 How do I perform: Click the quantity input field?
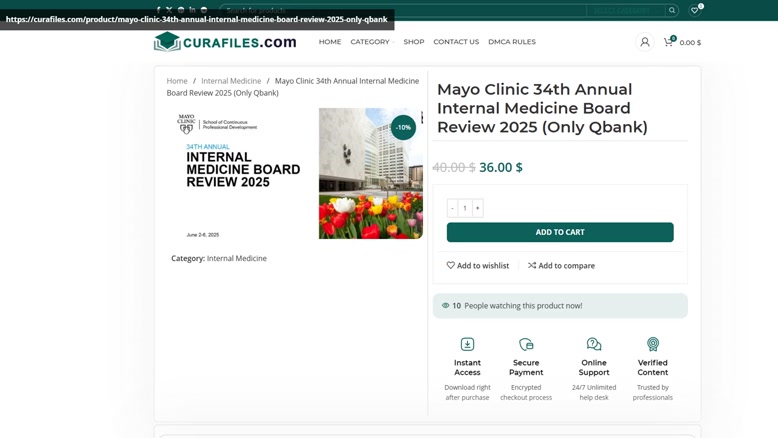[465, 208]
